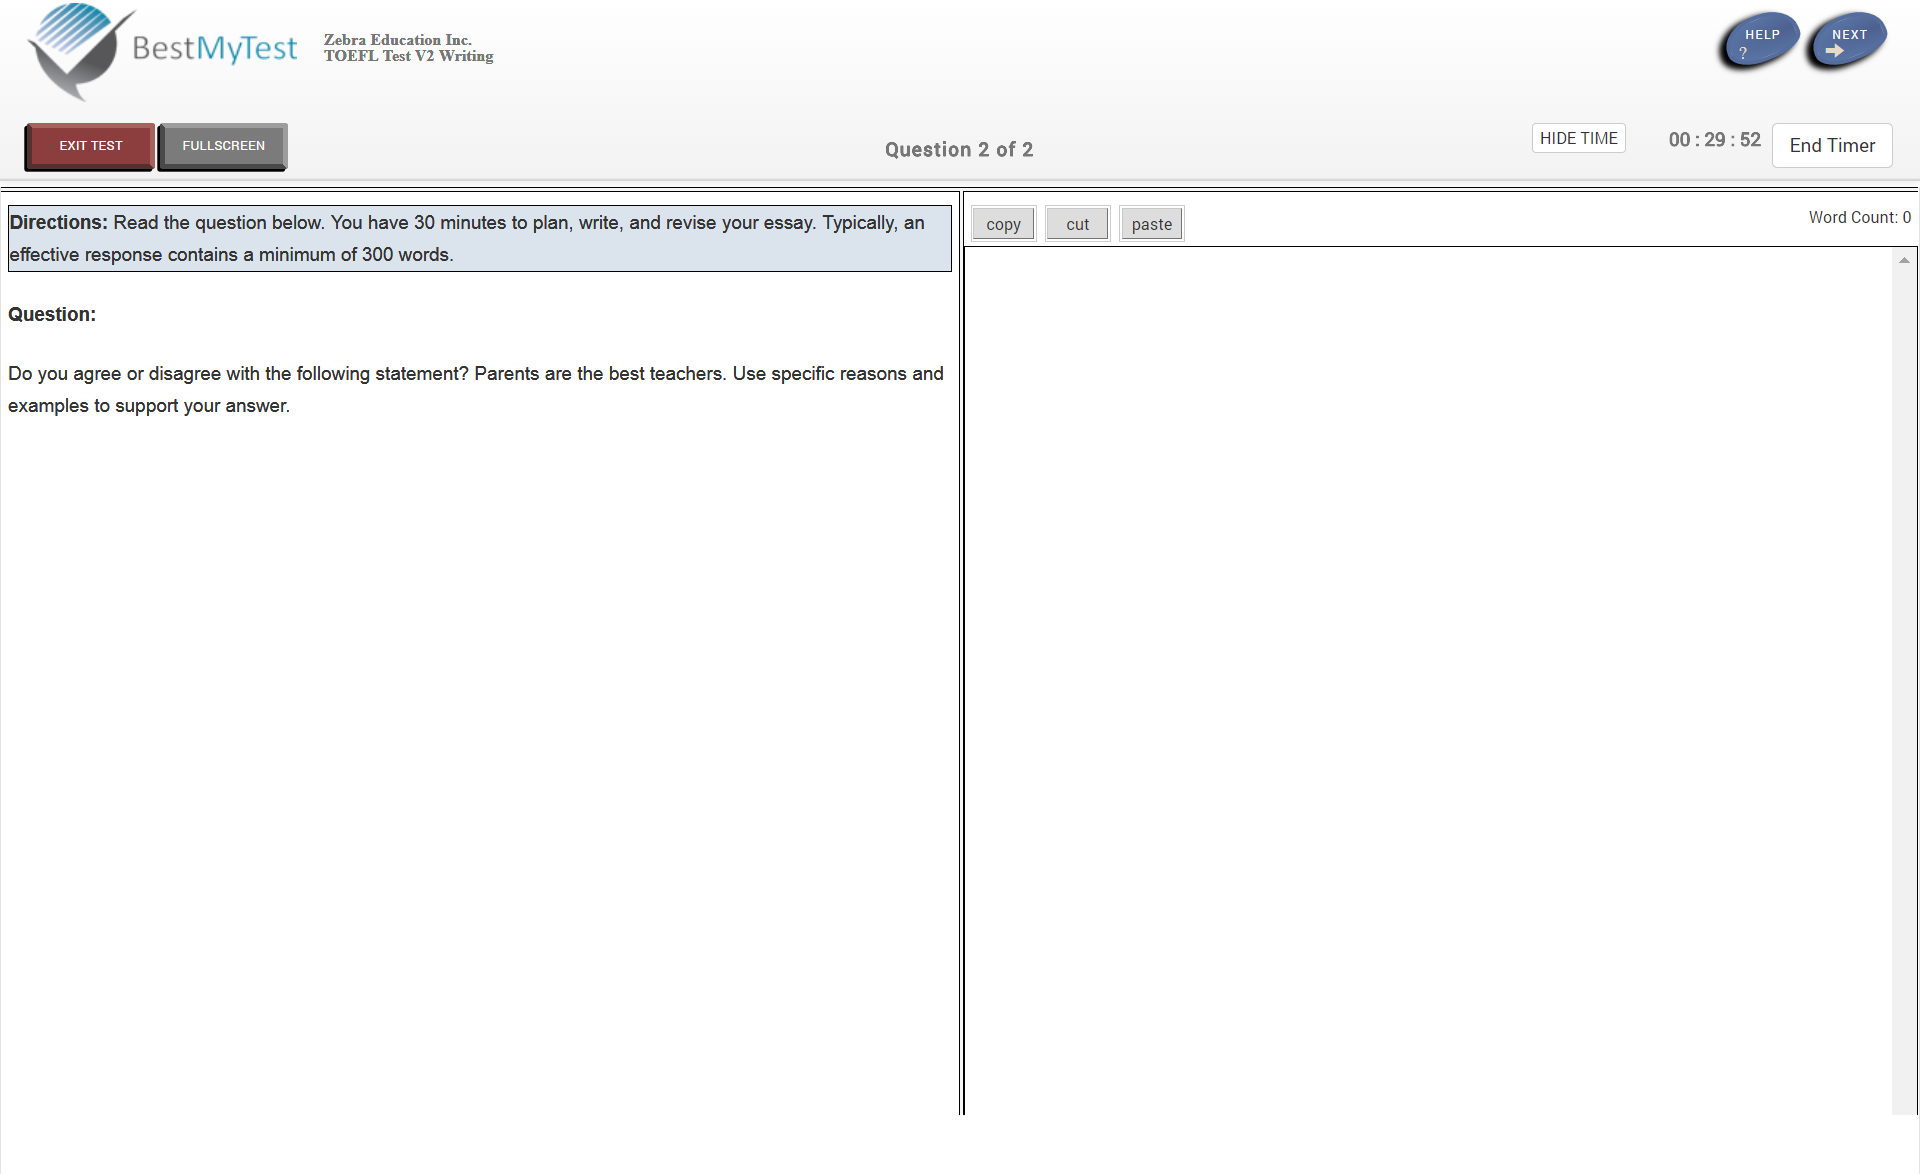Click the scroll up arrow in essay box
Screen dimensions: 1920x1174
pyautogui.click(x=1904, y=260)
